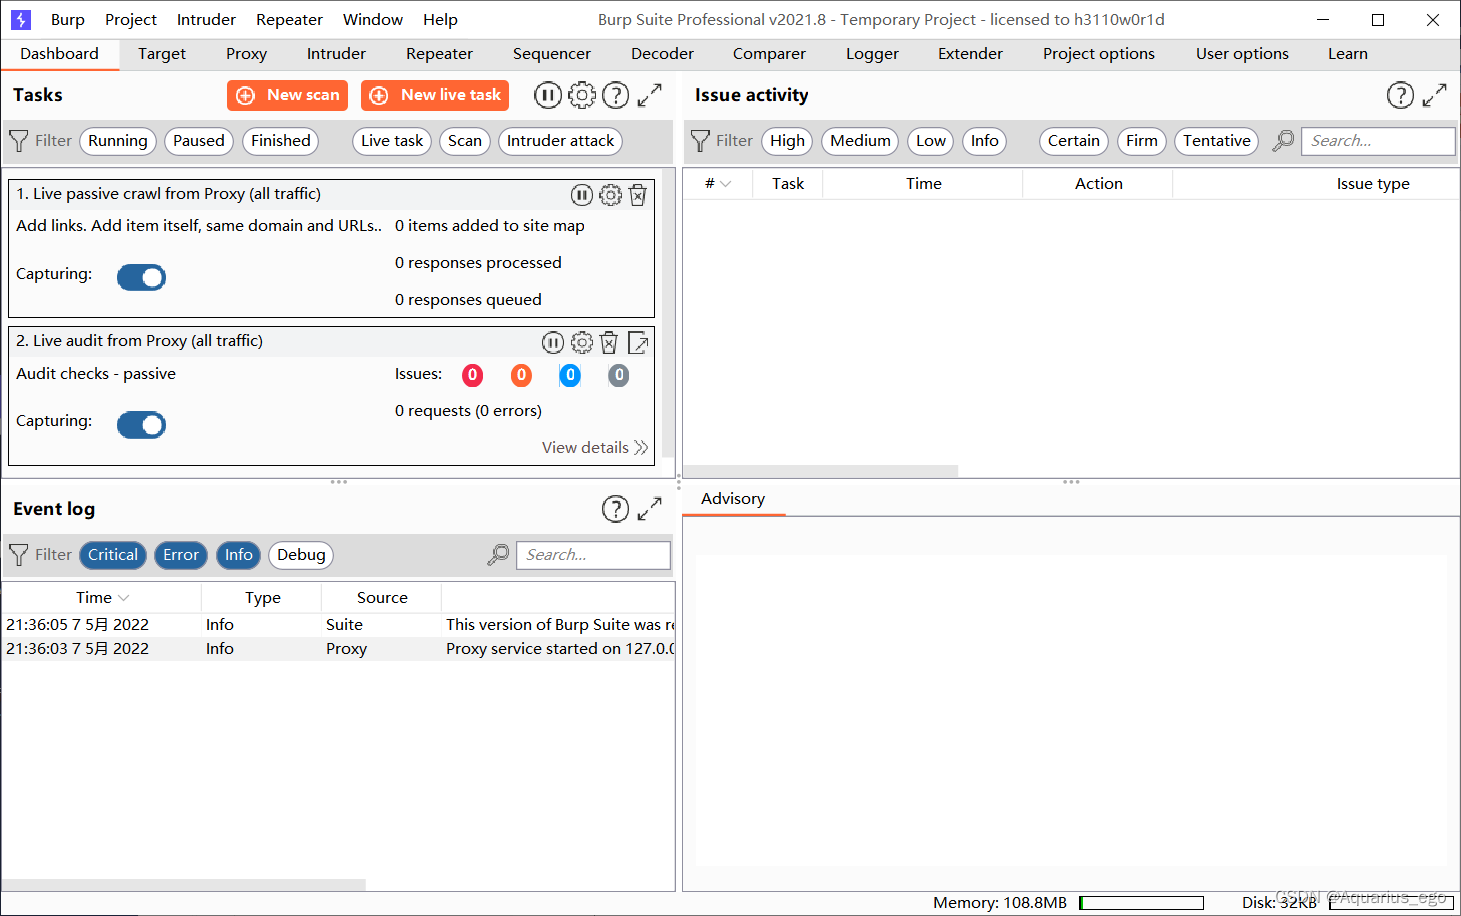This screenshot has width=1461, height=916.
Task: Toggle Capturing for Live passive crawl
Action: pos(141,277)
